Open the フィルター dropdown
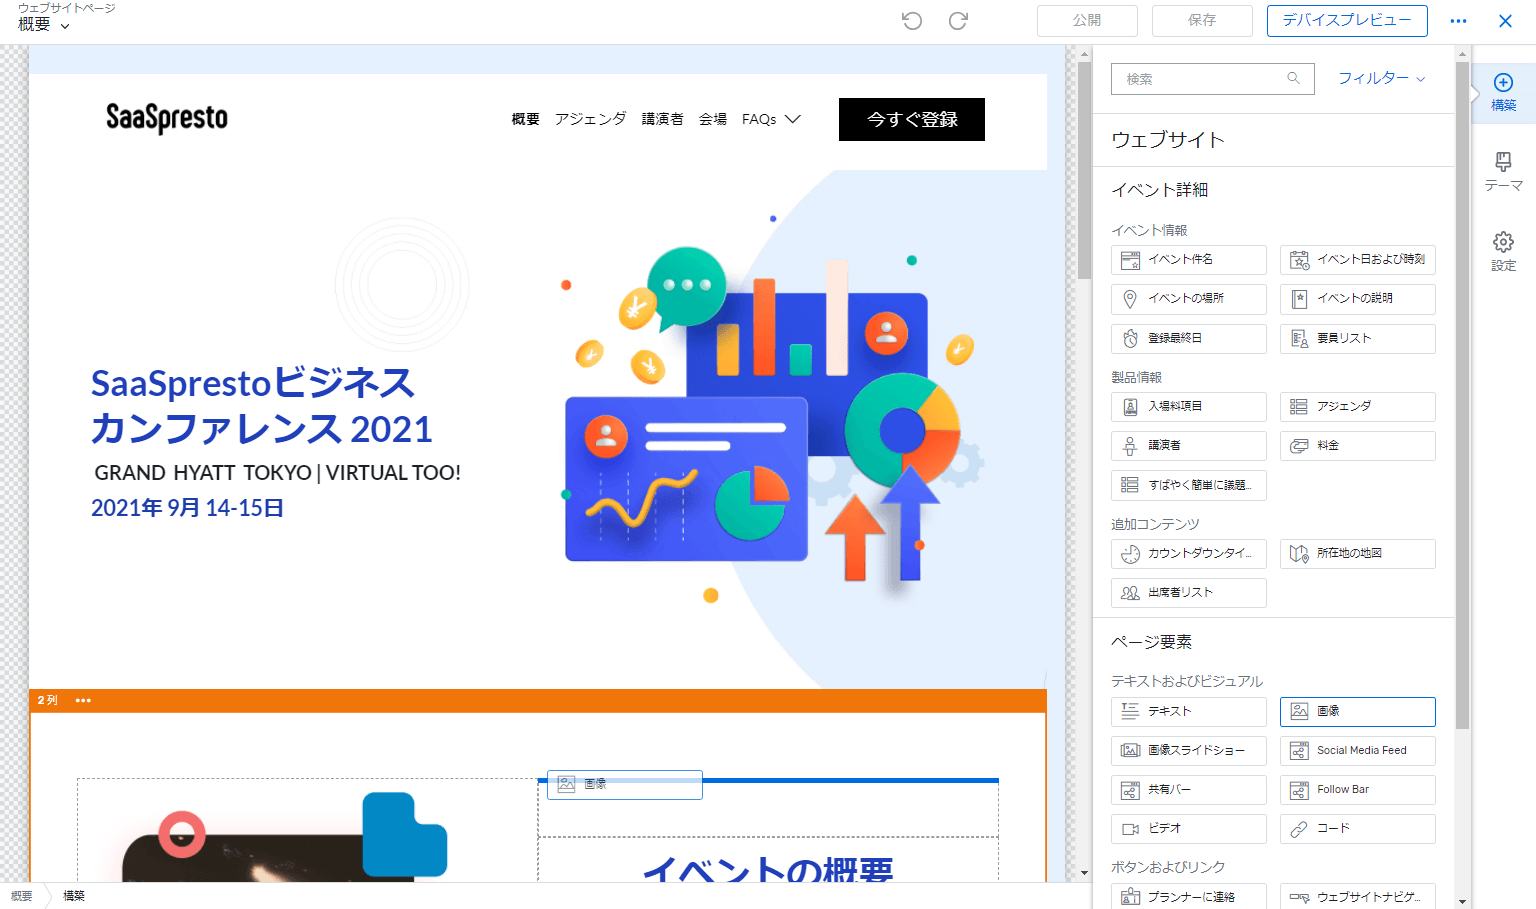This screenshot has height=909, width=1536. click(1382, 78)
